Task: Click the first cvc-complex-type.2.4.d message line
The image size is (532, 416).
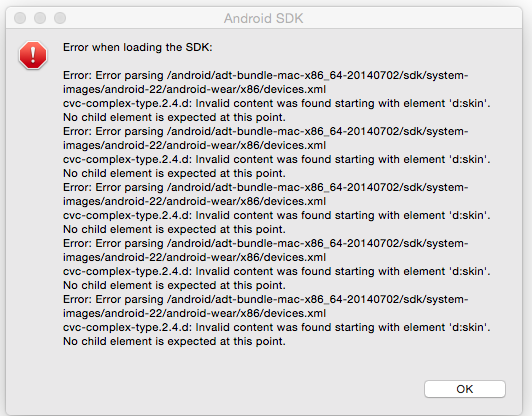Action: [x=277, y=103]
